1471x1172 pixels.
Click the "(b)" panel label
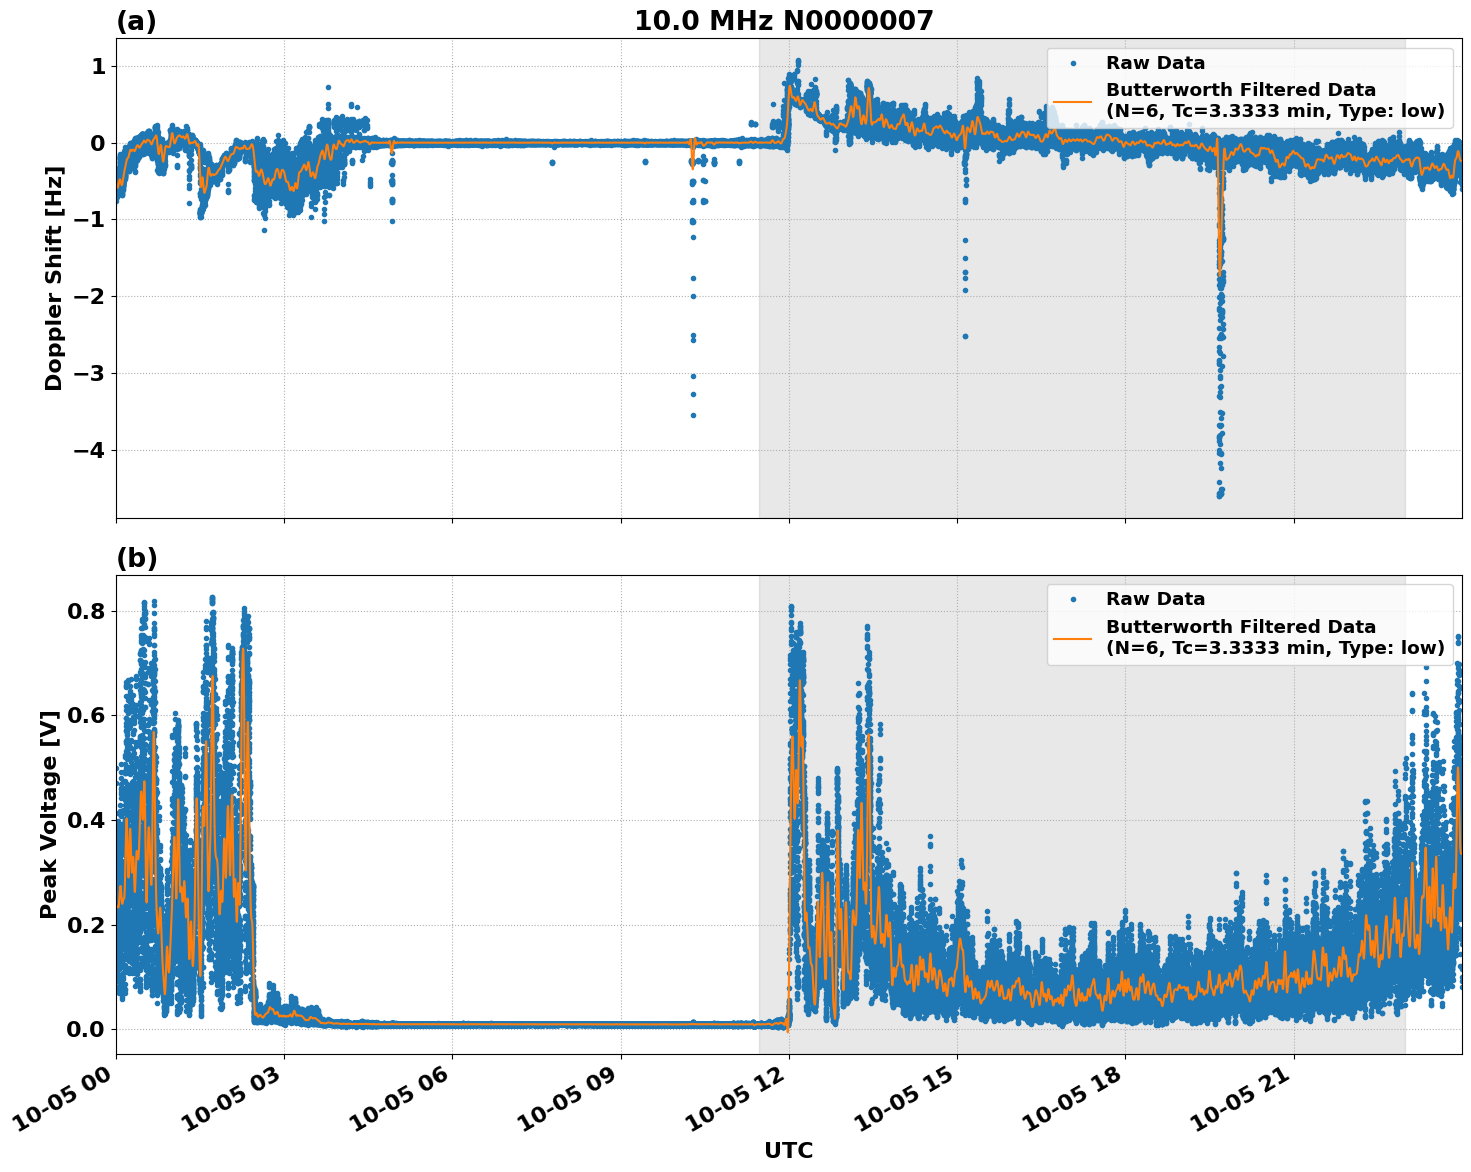click(136, 558)
